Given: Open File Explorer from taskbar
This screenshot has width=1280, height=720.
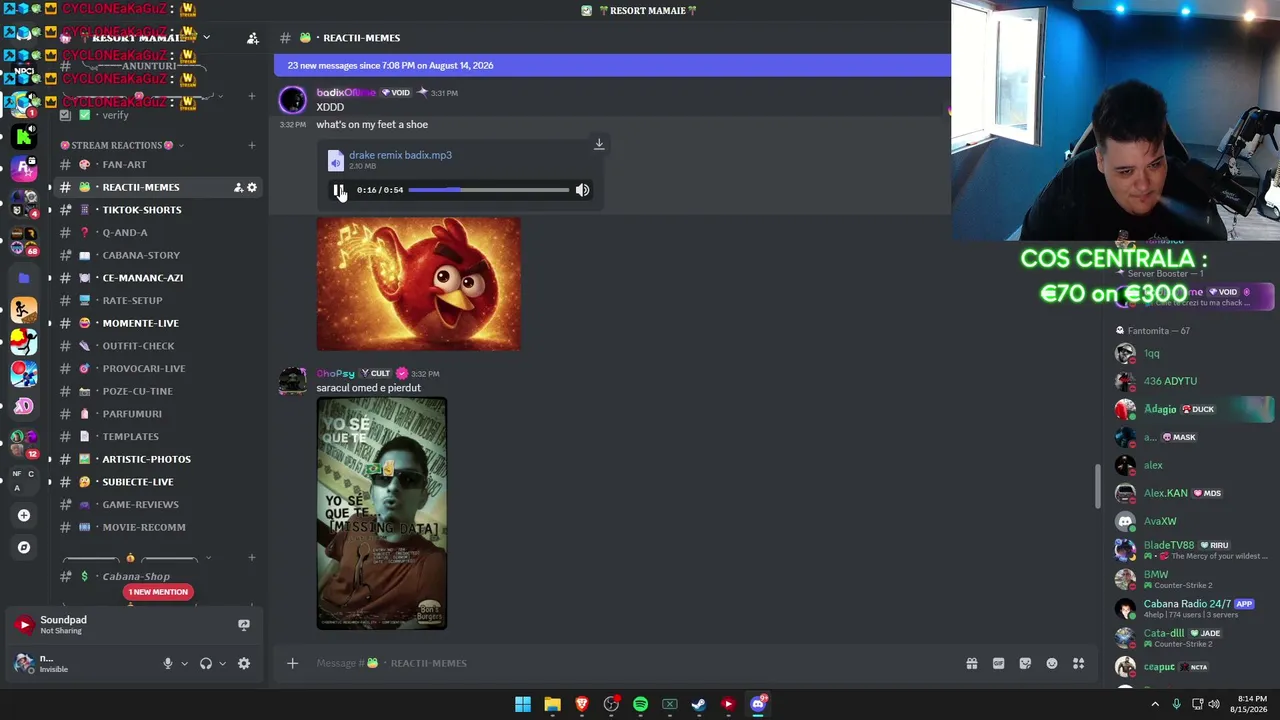Looking at the screenshot, I should [x=552, y=704].
